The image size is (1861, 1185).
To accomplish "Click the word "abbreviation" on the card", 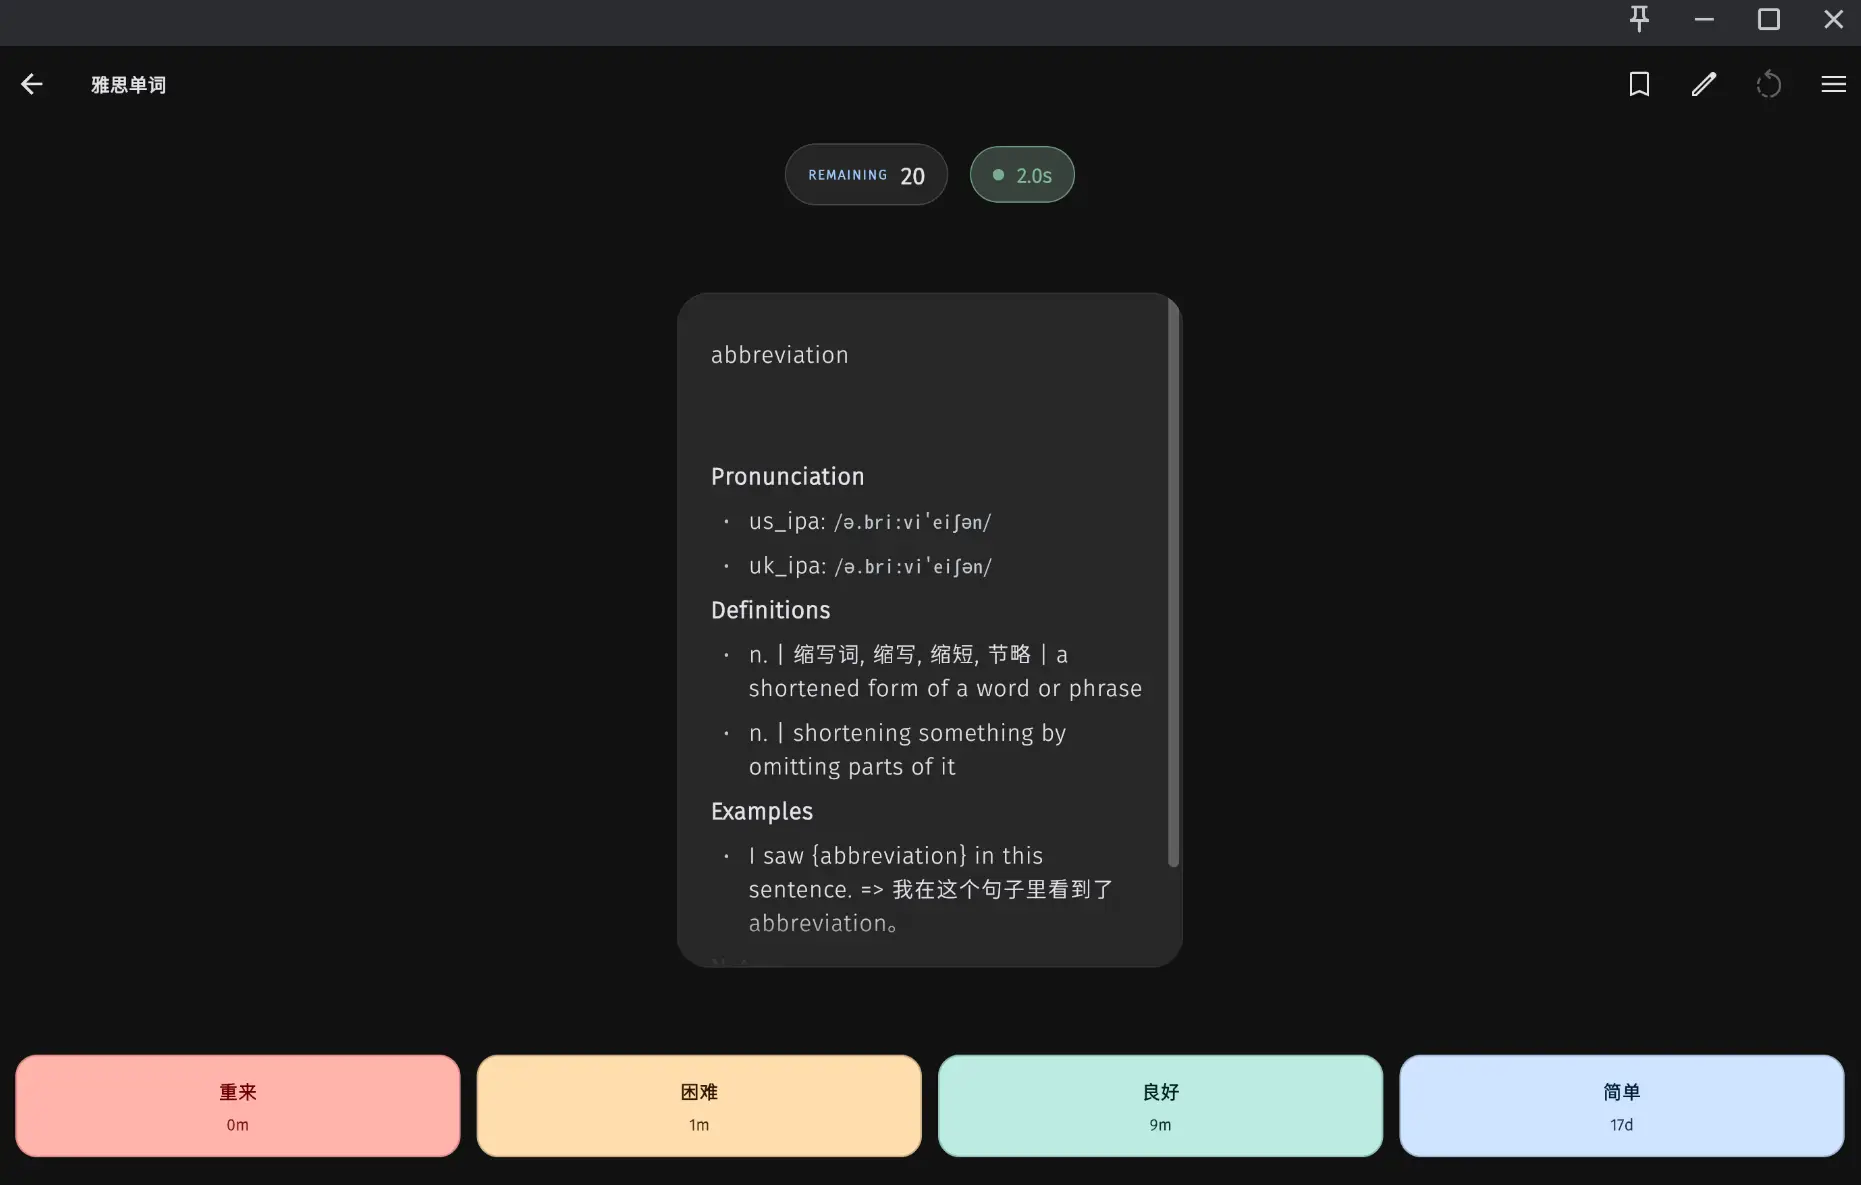I will click(x=779, y=355).
